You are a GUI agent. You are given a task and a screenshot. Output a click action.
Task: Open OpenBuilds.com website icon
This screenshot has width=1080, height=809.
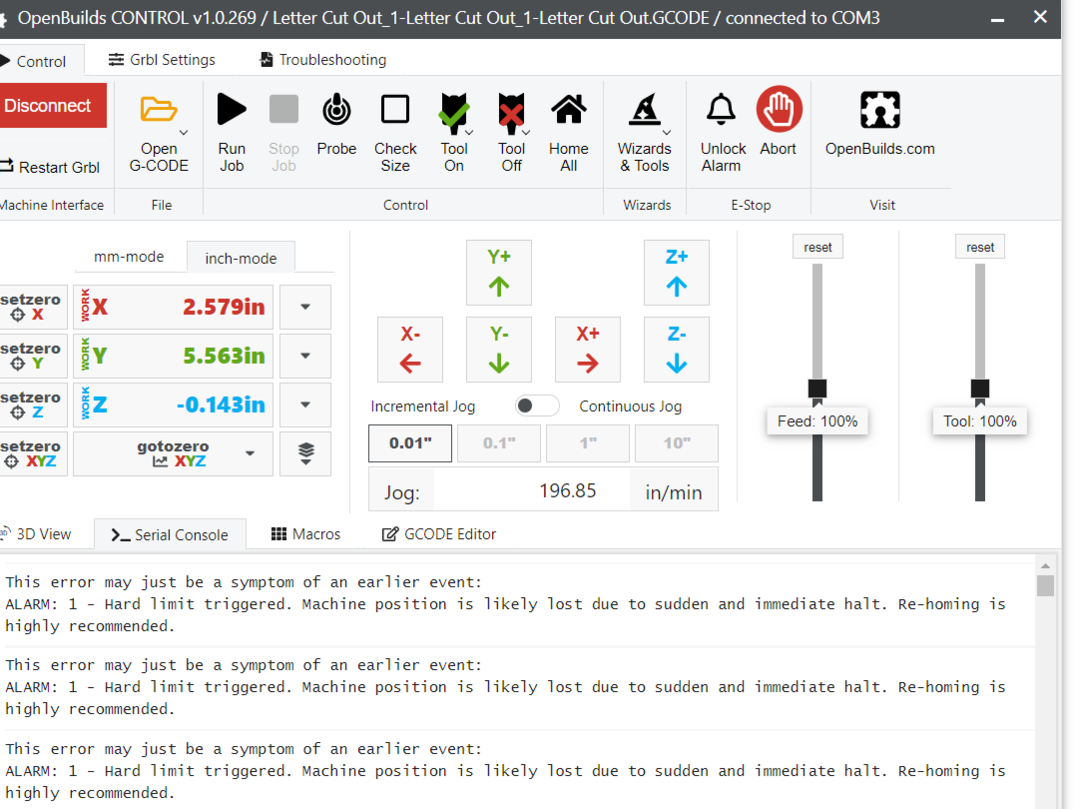tap(879, 110)
